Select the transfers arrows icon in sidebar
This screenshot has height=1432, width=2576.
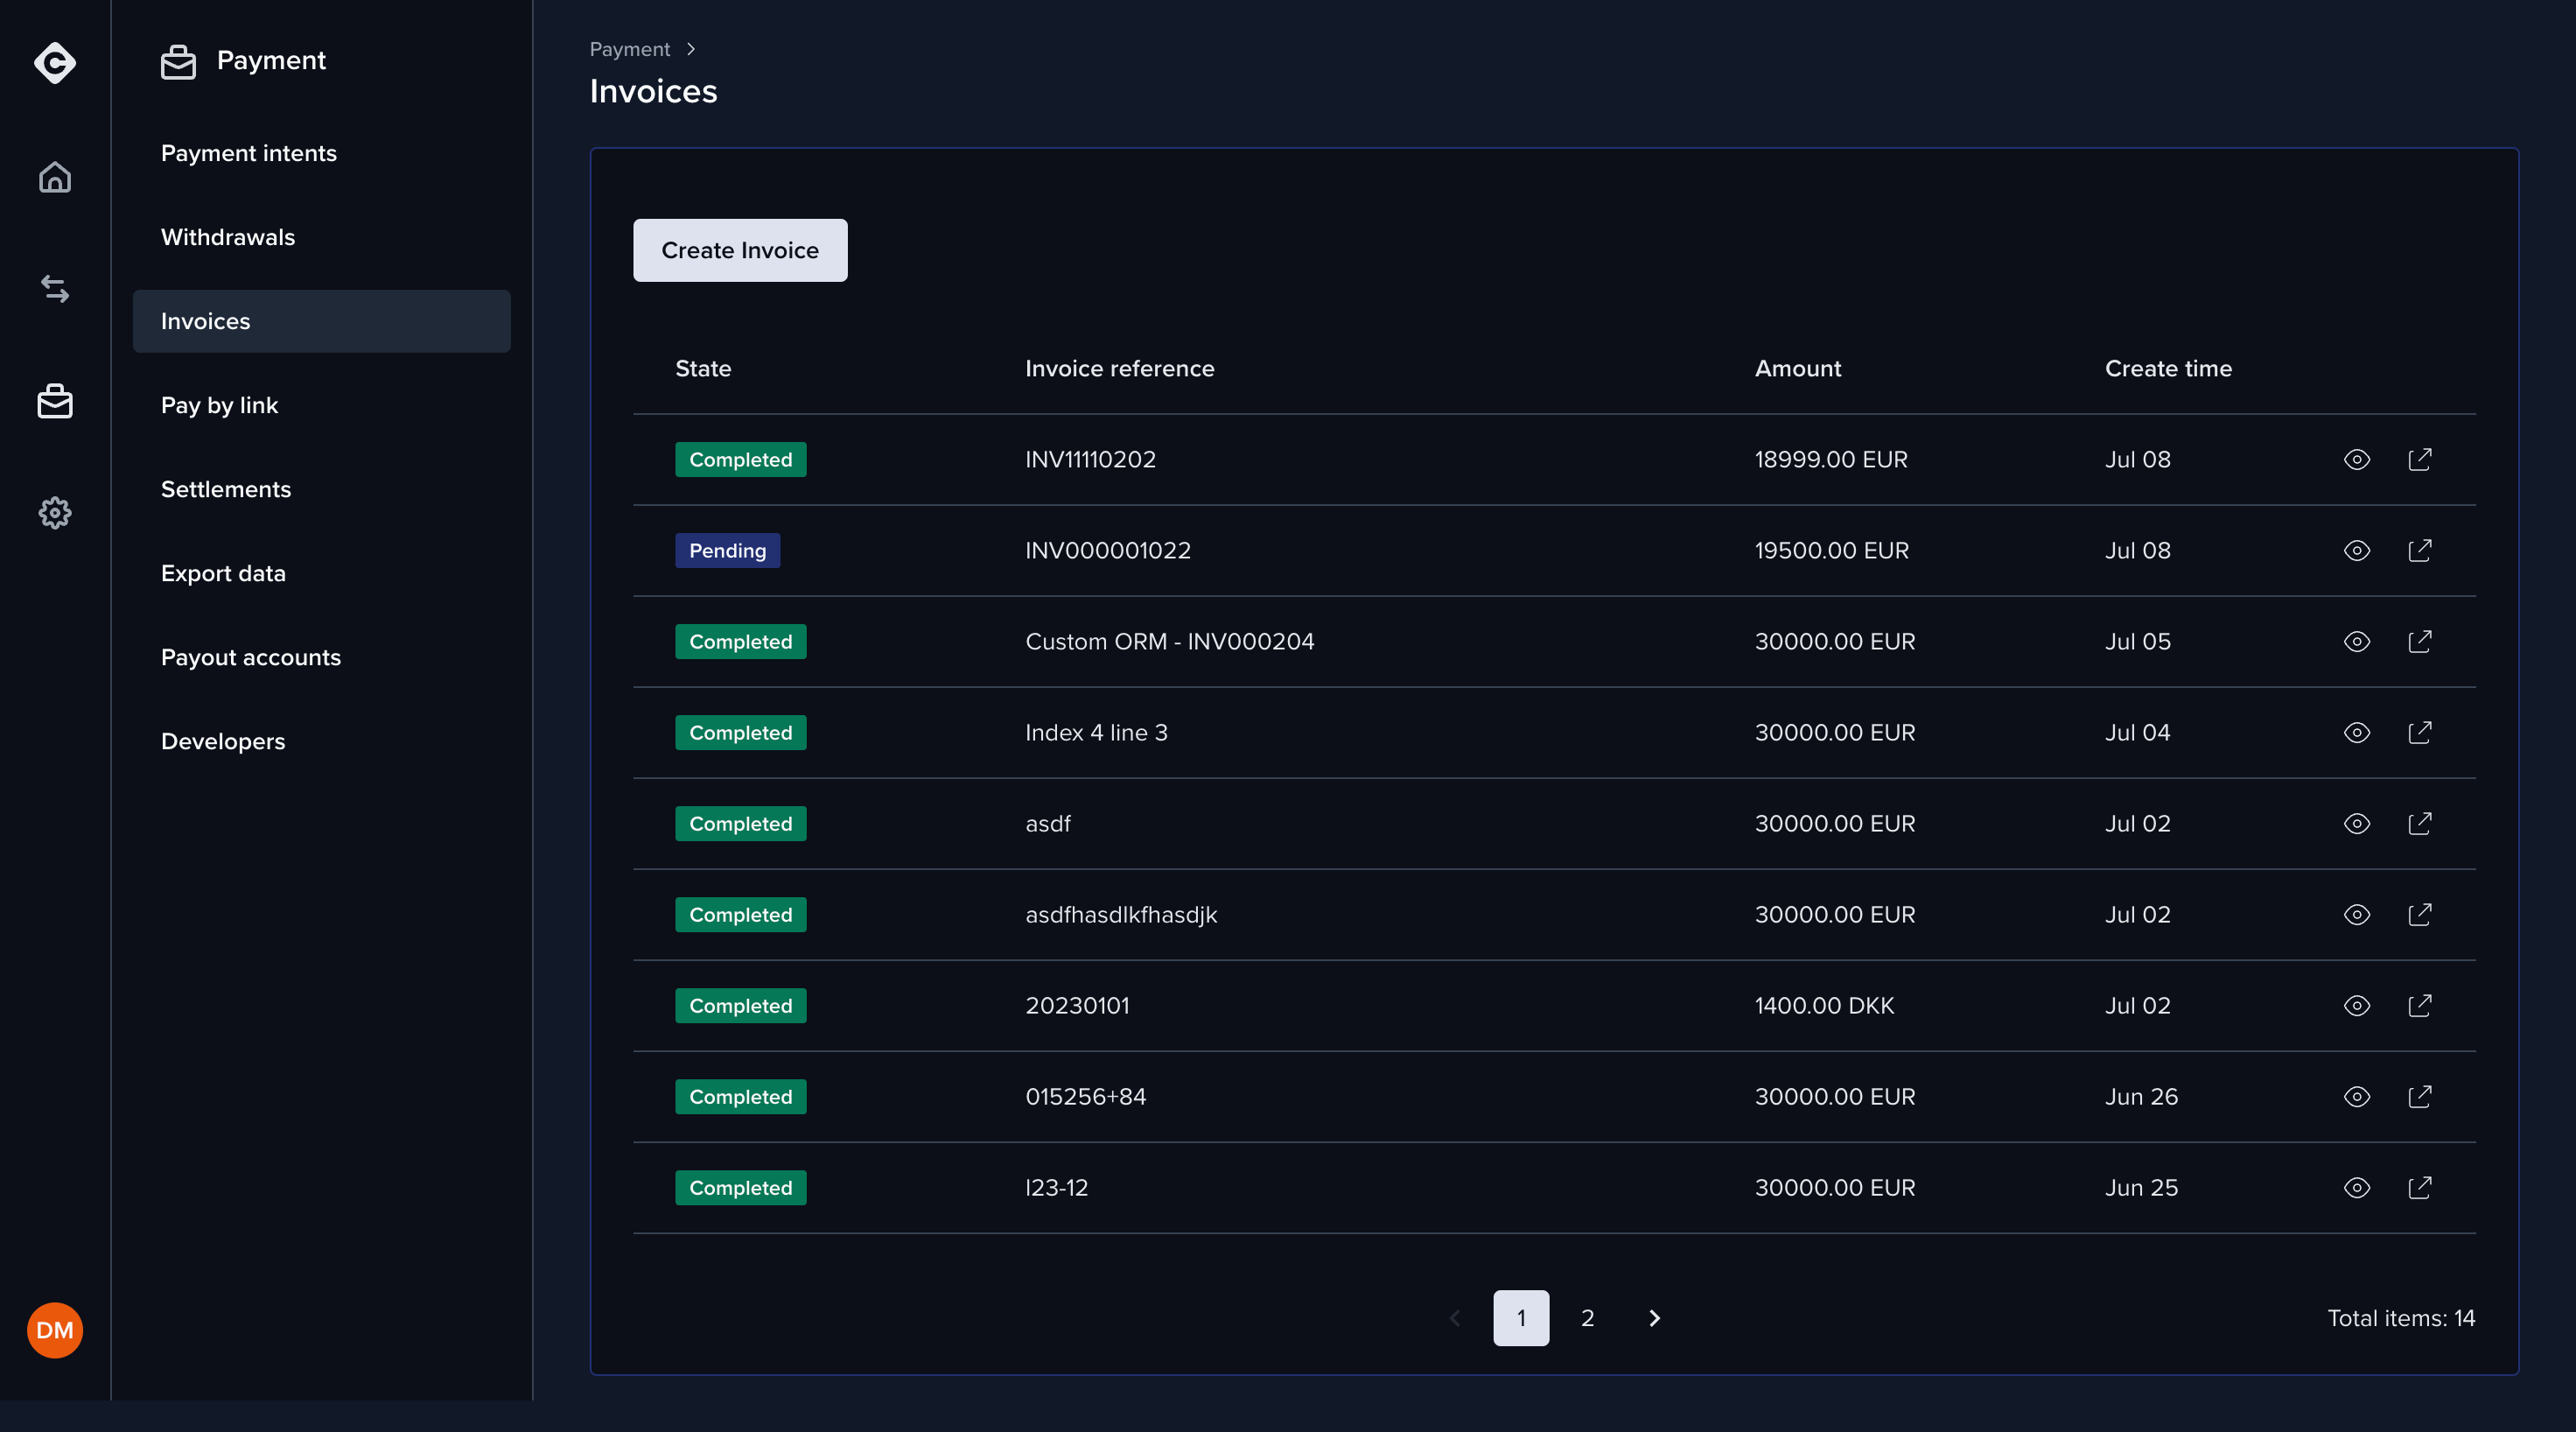coord(54,289)
